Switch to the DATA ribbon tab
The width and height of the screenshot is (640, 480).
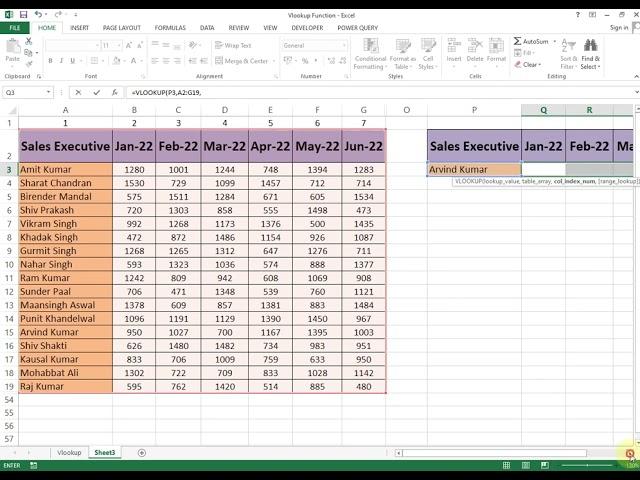pos(207,28)
